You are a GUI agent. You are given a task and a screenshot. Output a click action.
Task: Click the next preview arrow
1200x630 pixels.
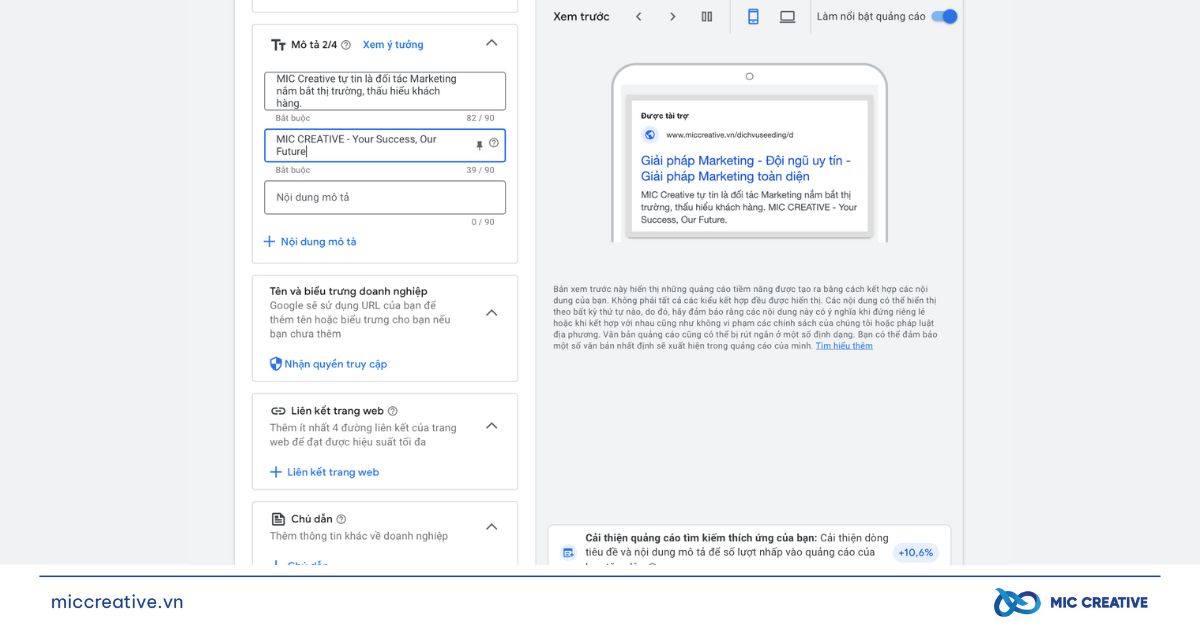672,17
